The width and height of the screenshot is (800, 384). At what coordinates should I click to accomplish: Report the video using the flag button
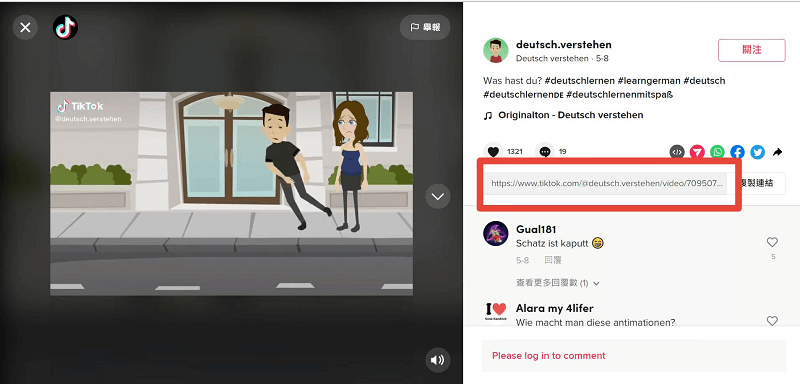click(x=425, y=28)
